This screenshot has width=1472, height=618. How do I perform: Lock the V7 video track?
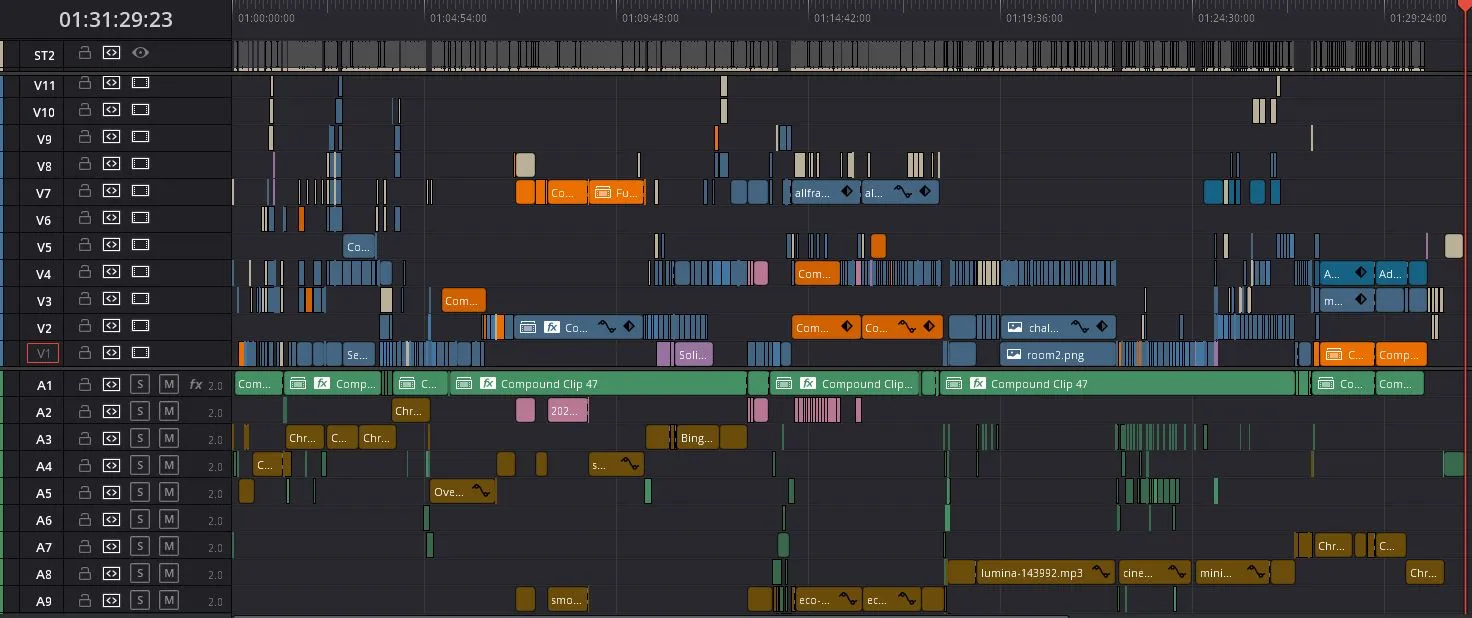click(x=85, y=190)
